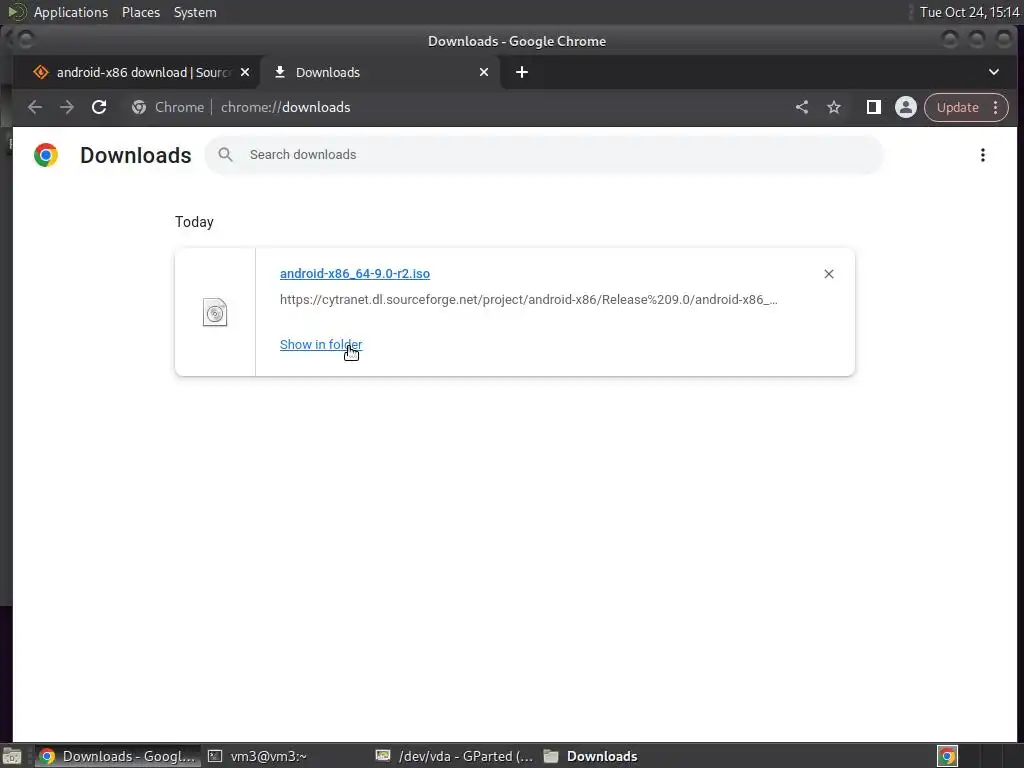The width and height of the screenshot is (1024, 768).
Task: Click the show desktop icon in bottom panel
Action: point(12,756)
